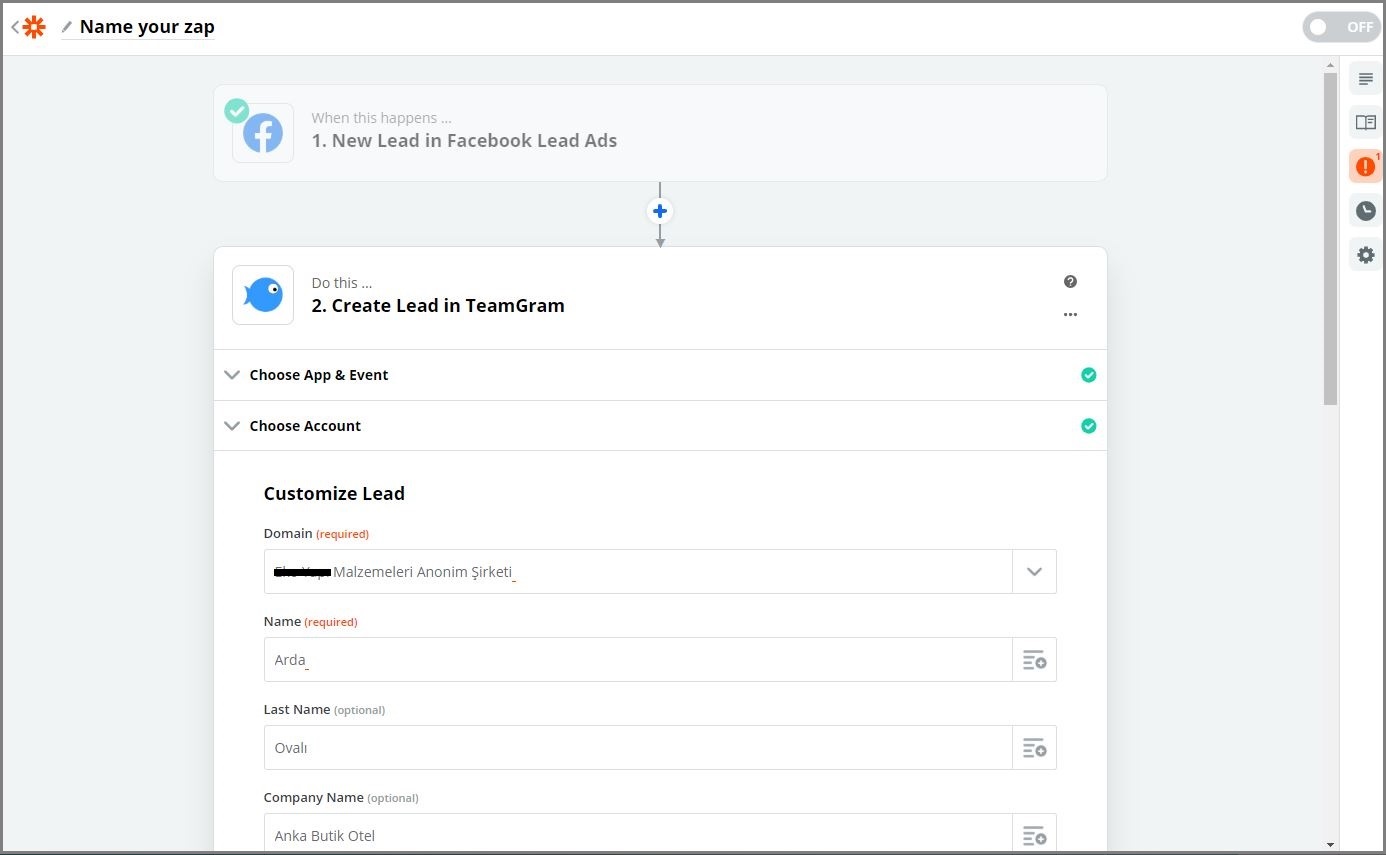Open the step's three-dot more menu
Viewport: 1386px width, 855px height.
point(1070,314)
